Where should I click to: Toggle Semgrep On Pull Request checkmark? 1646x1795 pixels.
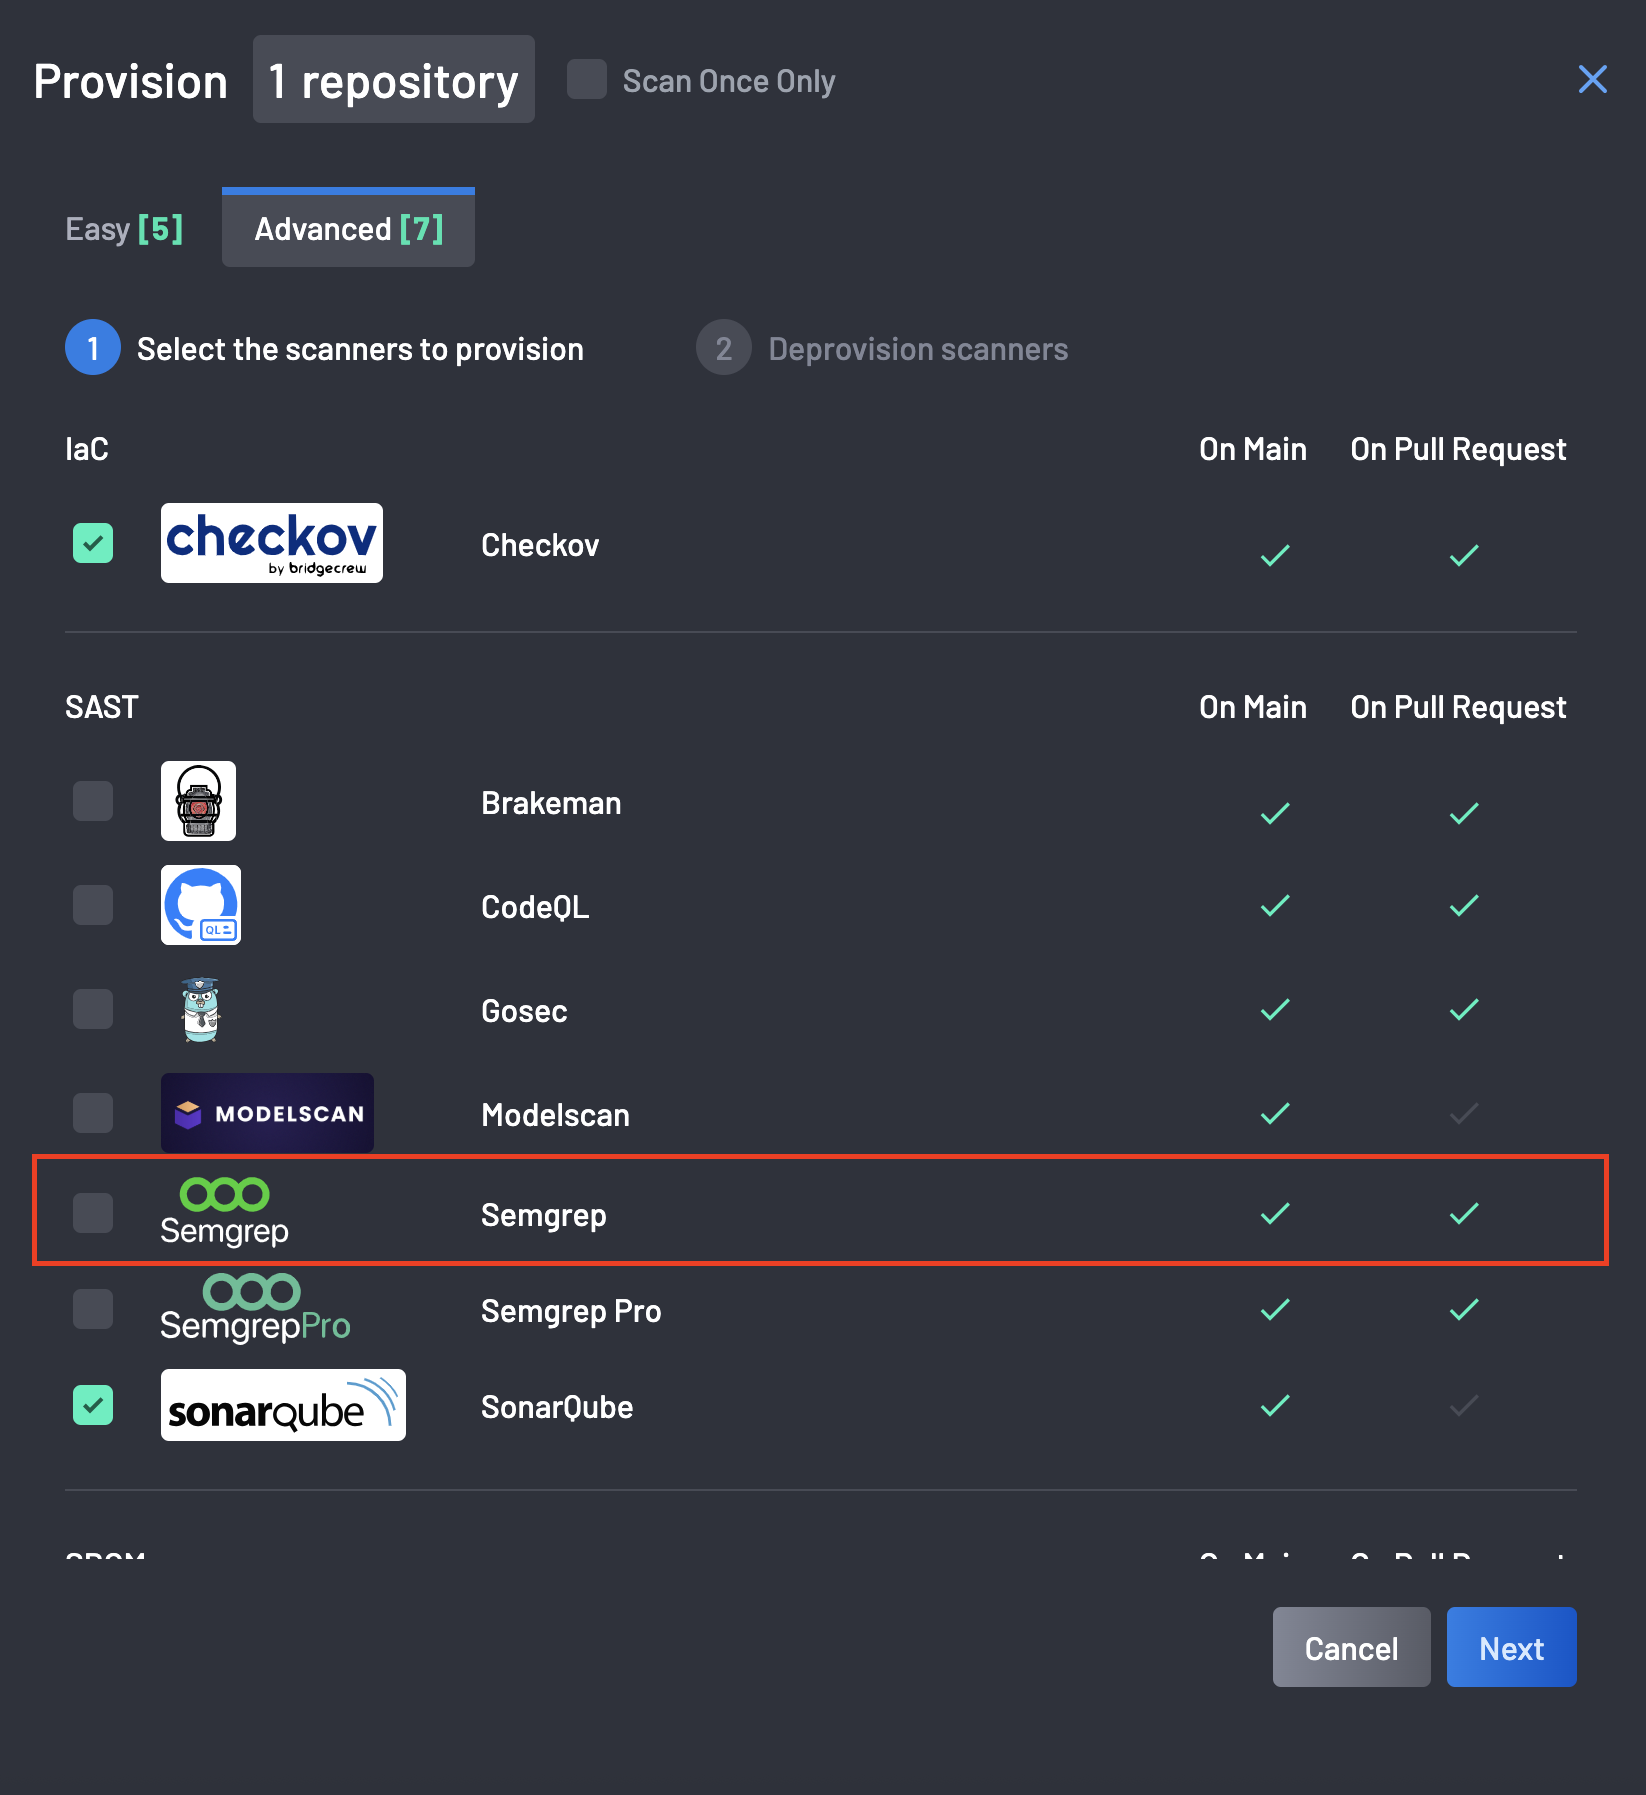click(1464, 1213)
